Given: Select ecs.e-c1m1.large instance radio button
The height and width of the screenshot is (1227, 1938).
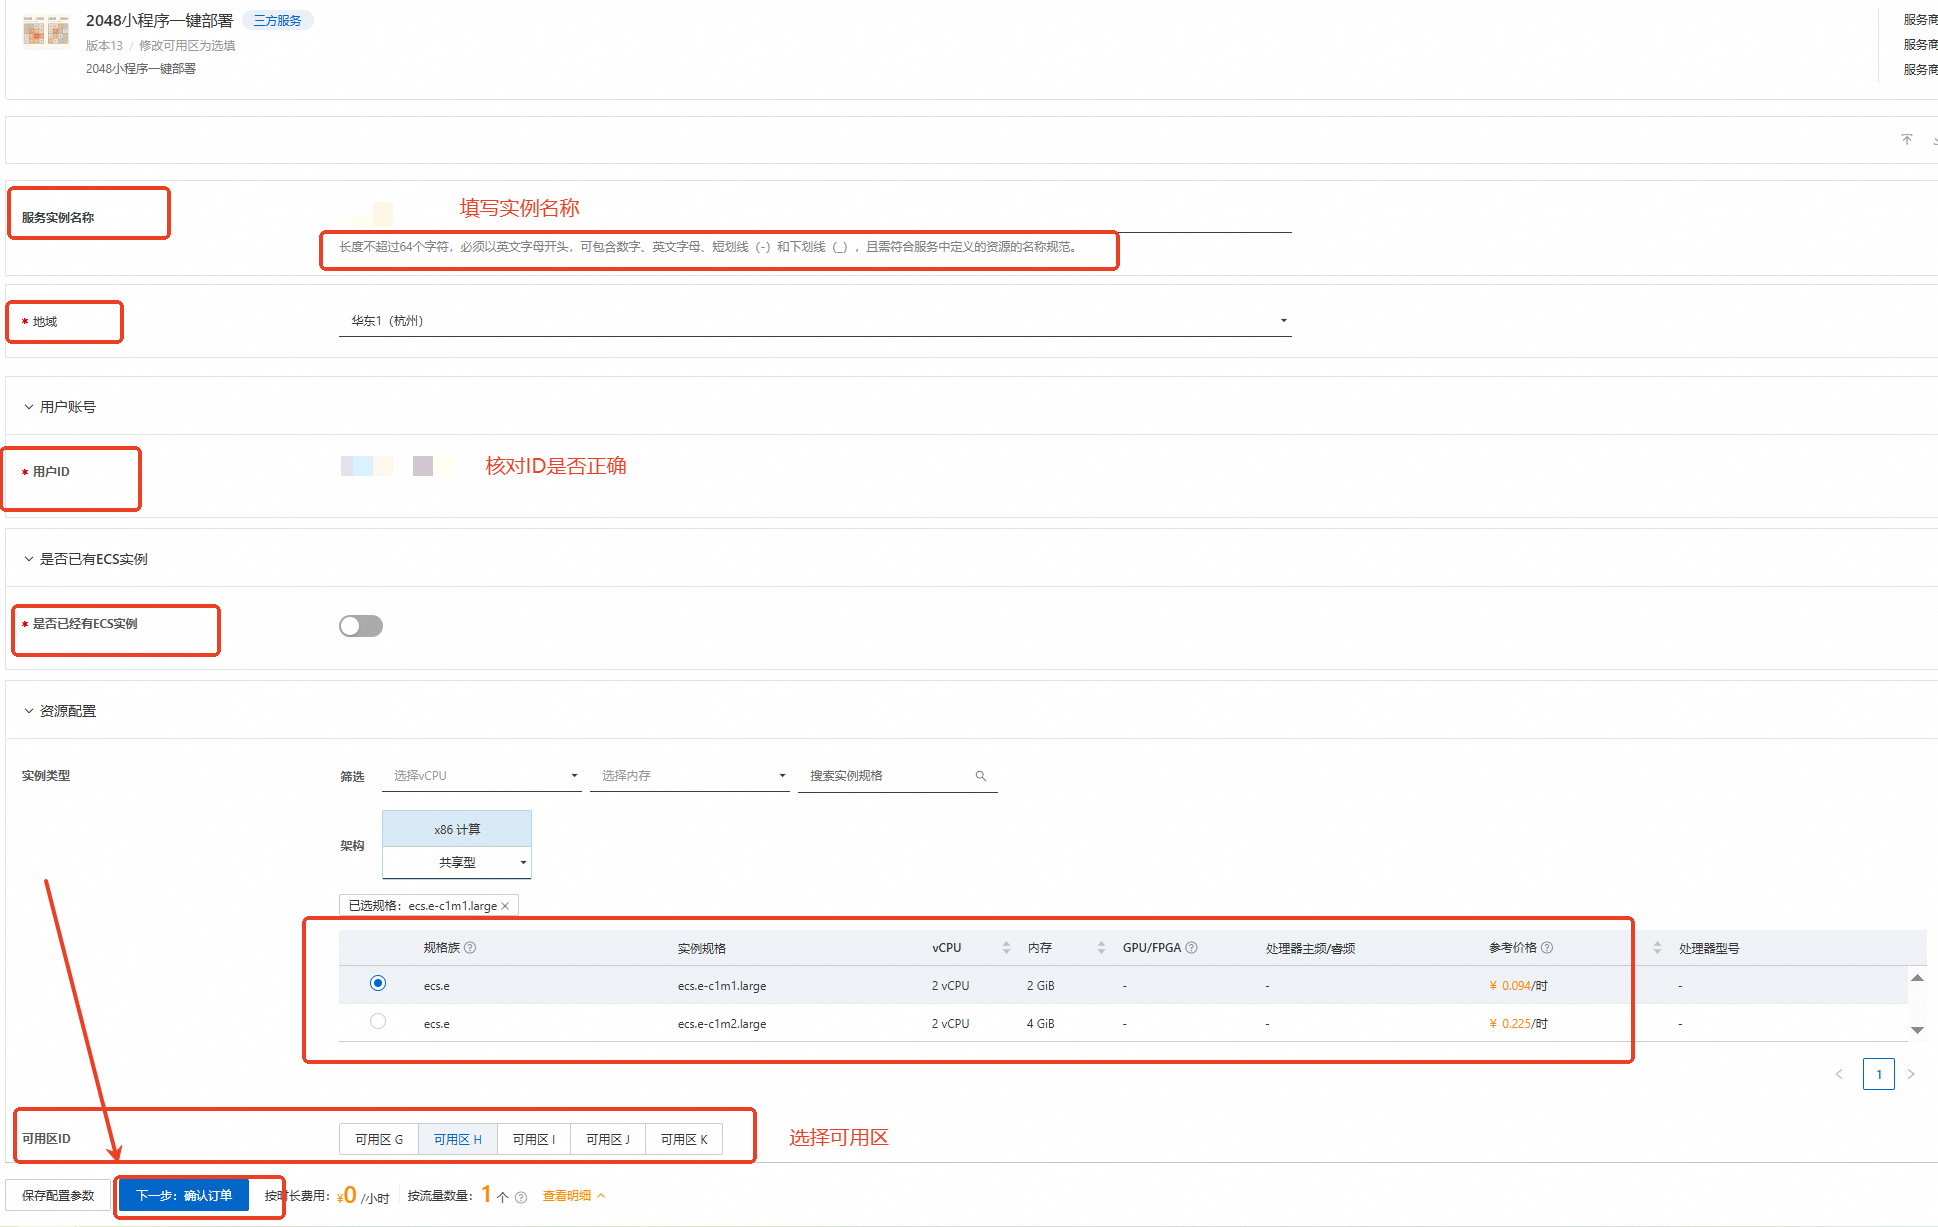Looking at the screenshot, I should coord(378,983).
